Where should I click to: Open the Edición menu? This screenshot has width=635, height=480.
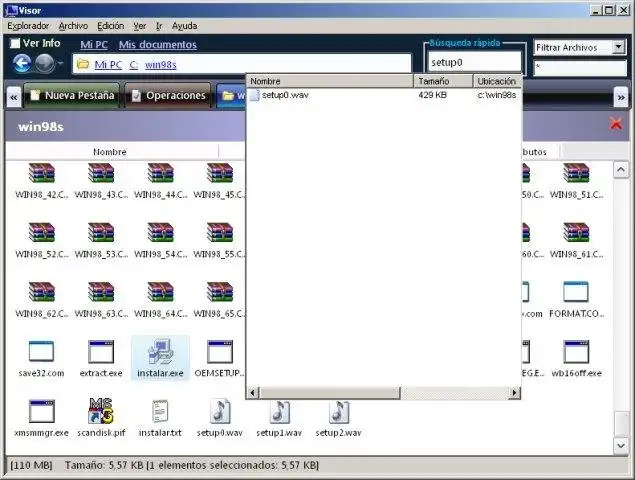coord(111,26)
